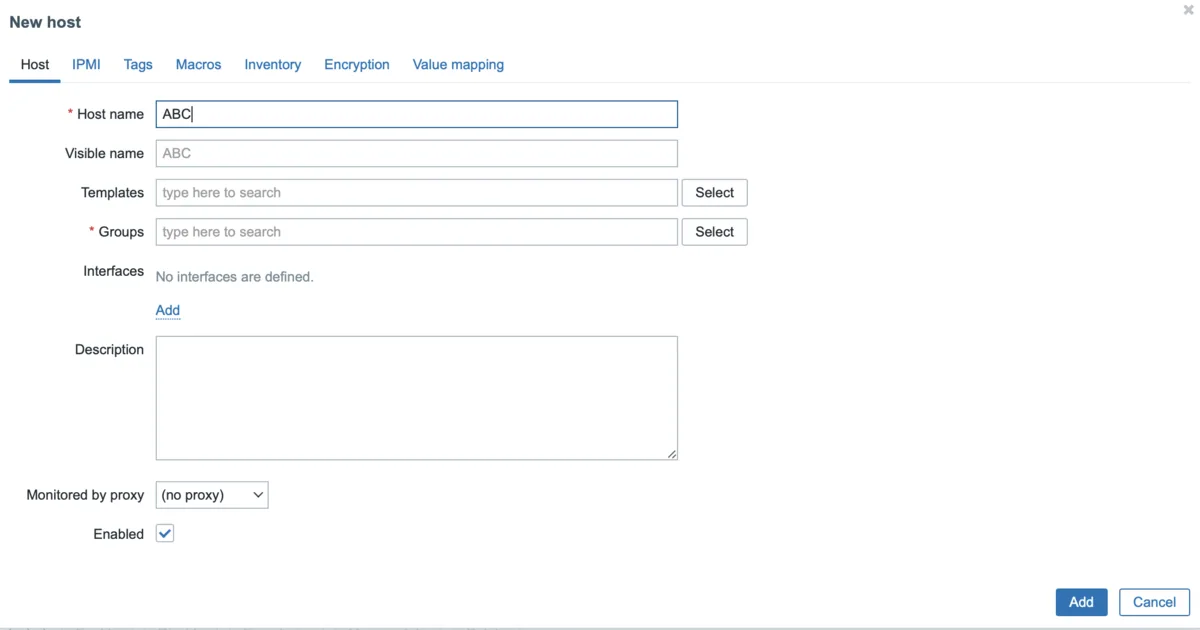The height and width of the screenshot is (630, 1200).
Task: Open the Encryption tab
Action: (356, 65)
